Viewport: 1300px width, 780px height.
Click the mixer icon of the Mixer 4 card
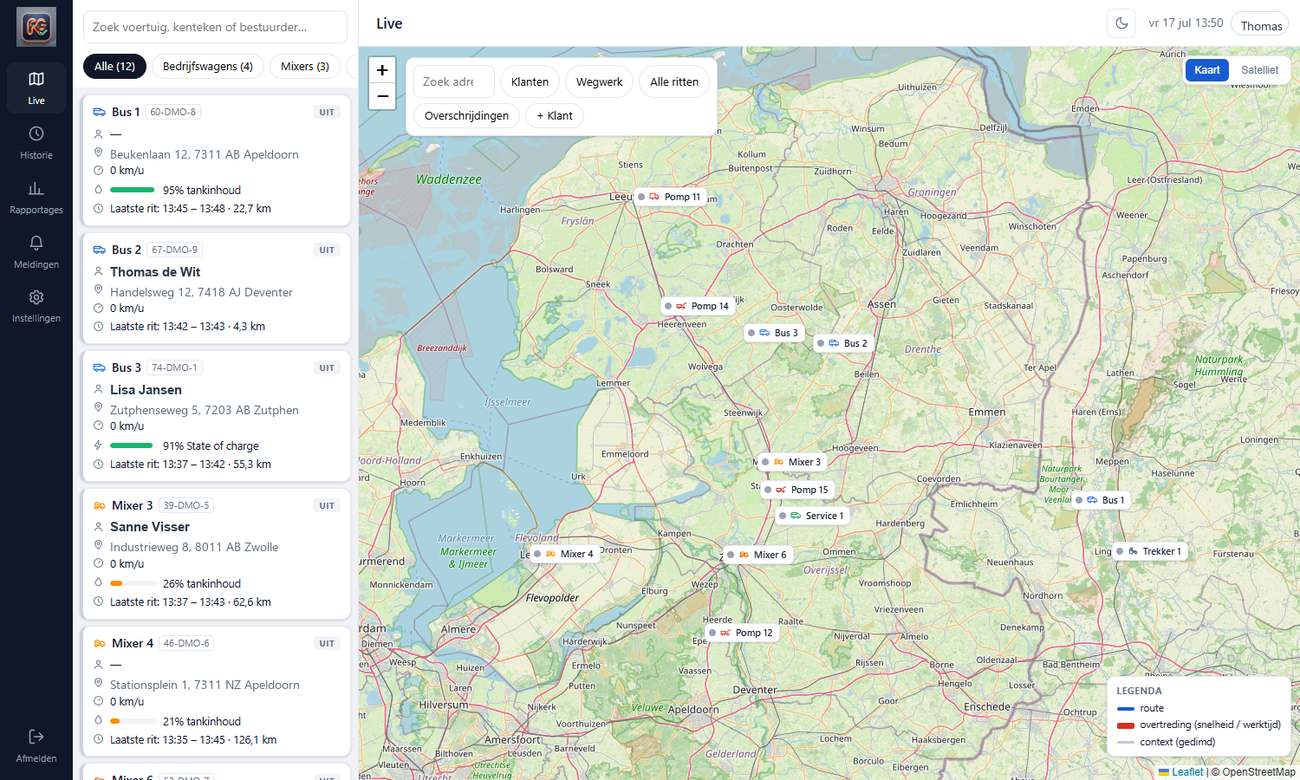click(99, 643)
